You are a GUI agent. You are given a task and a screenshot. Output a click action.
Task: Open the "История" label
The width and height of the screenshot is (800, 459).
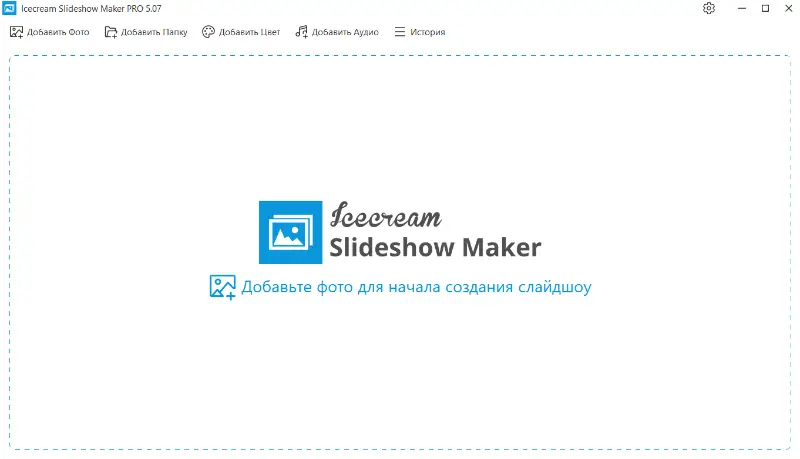[x=428, y=32]
